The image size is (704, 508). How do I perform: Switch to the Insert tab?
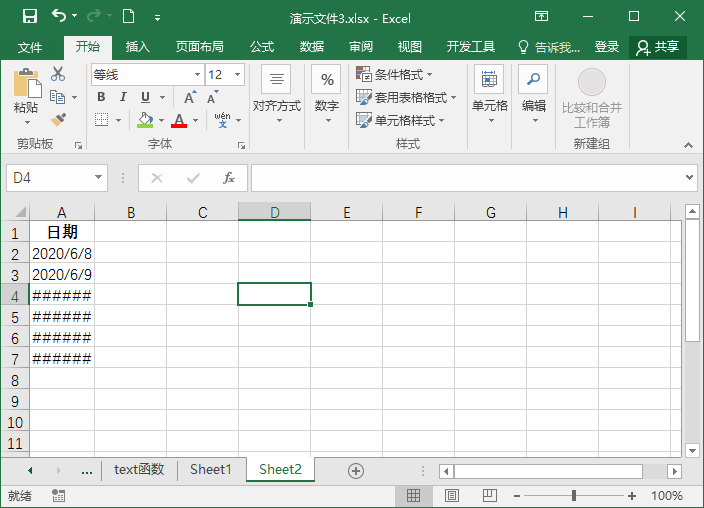point(137,47)
